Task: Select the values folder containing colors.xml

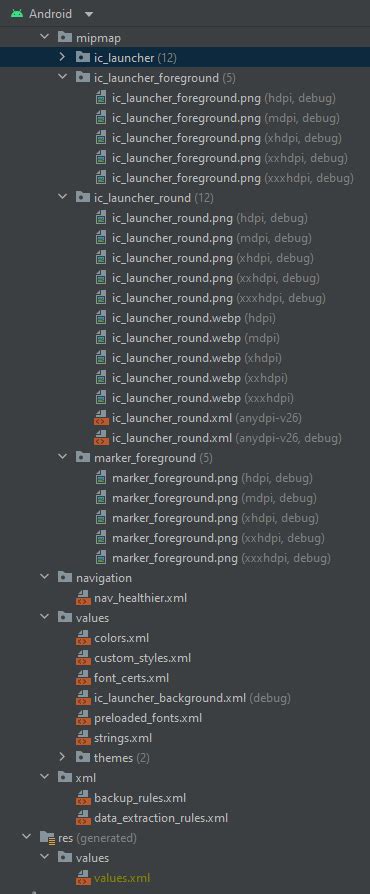Action: tap(92, 617)
